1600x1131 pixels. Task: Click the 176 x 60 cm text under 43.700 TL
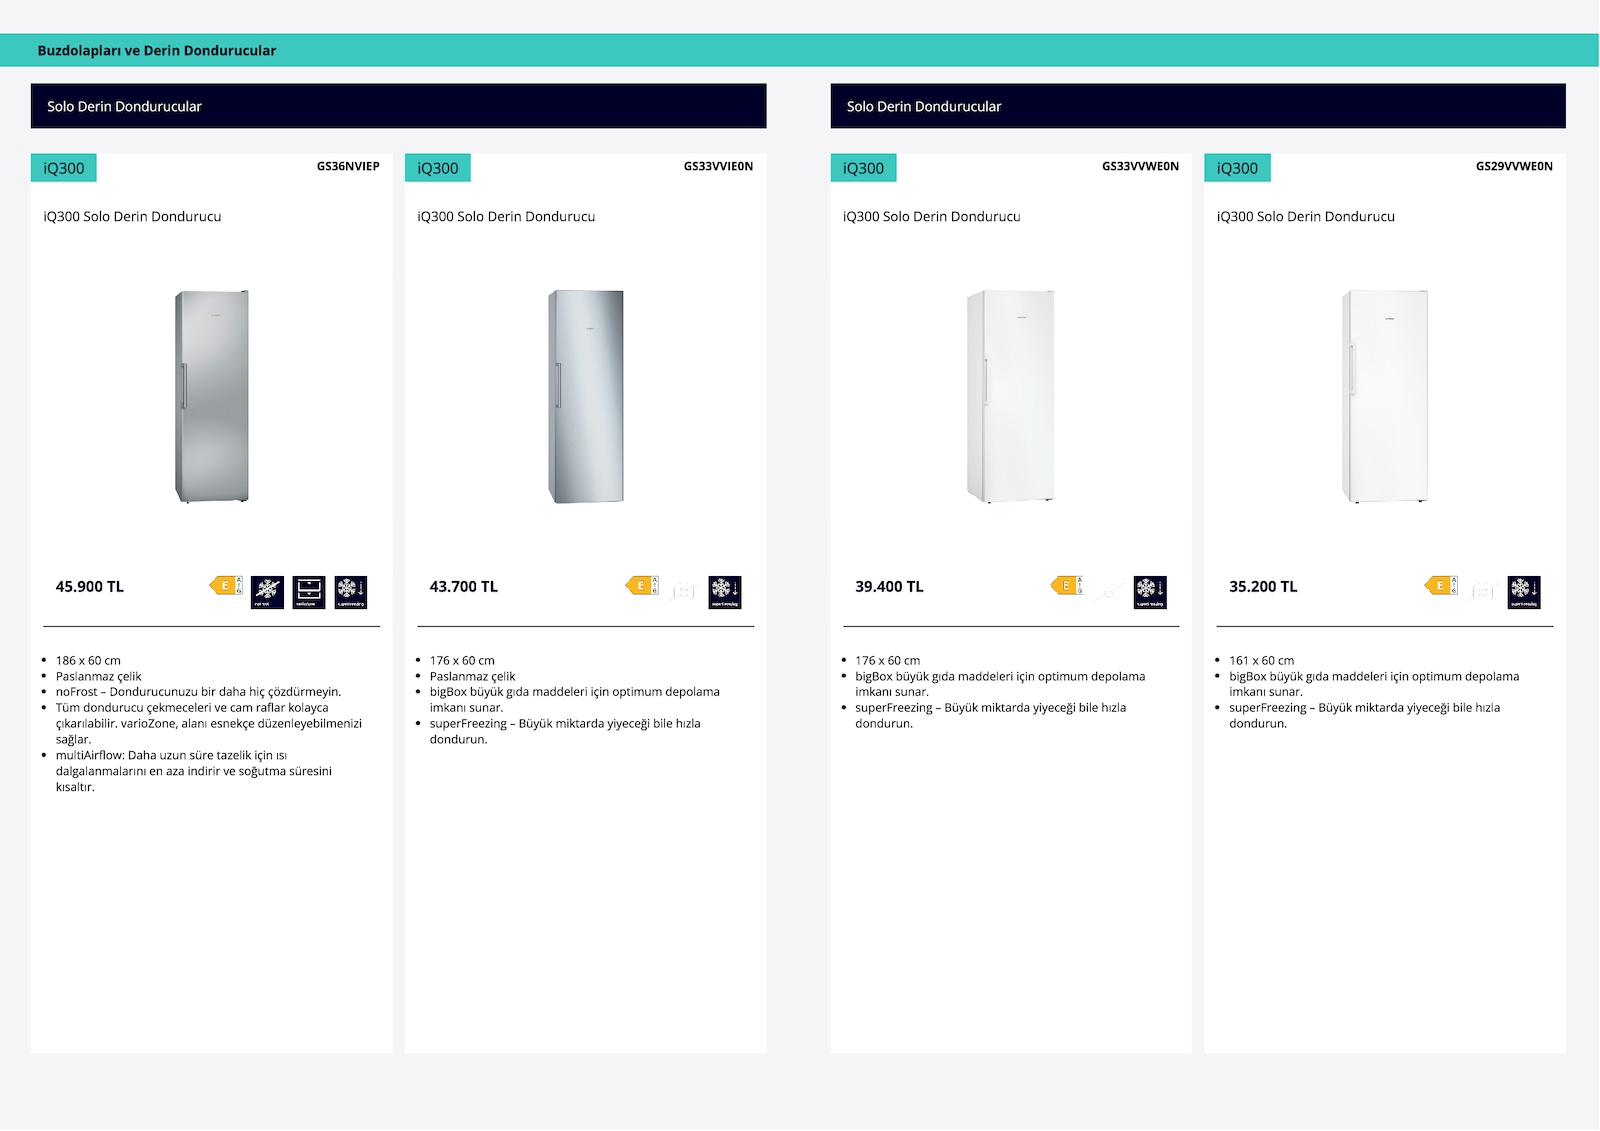tap(462, 661)
